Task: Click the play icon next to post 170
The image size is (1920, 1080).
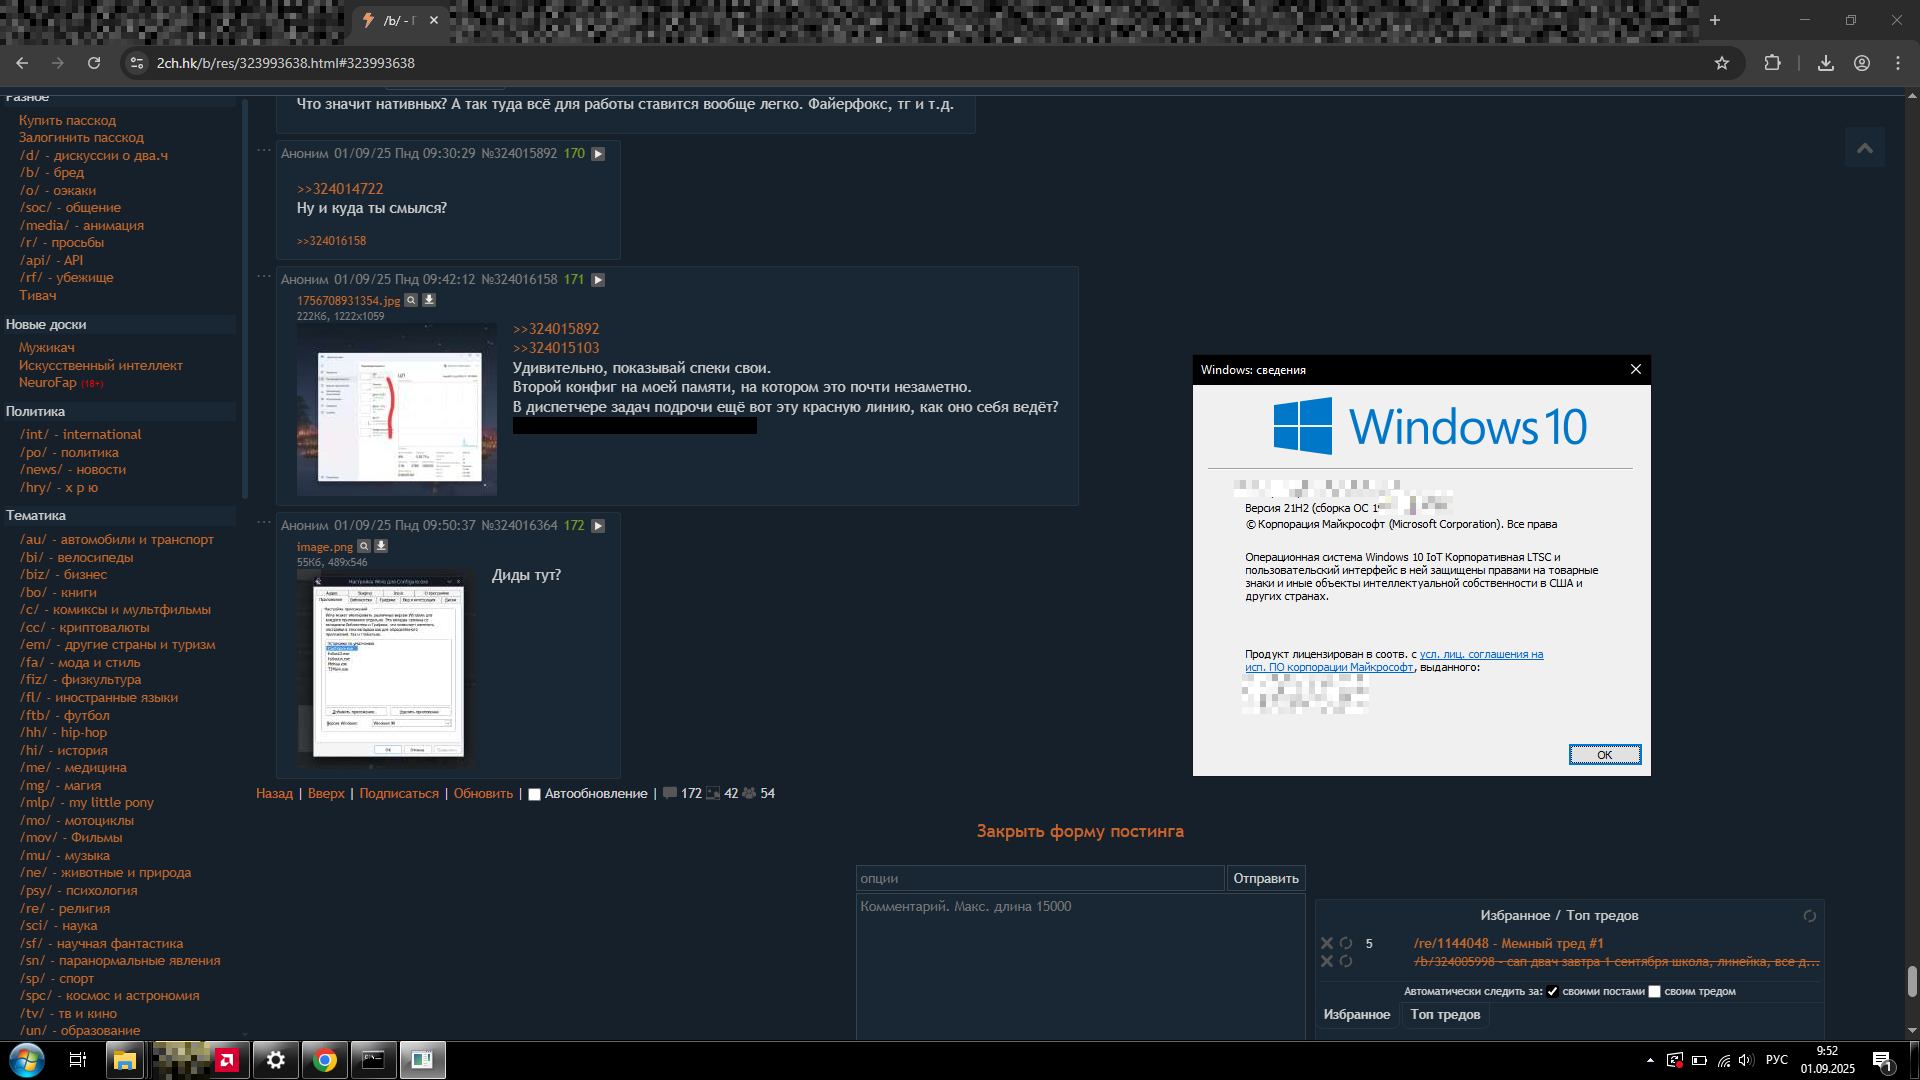Action: pos(598,154)
